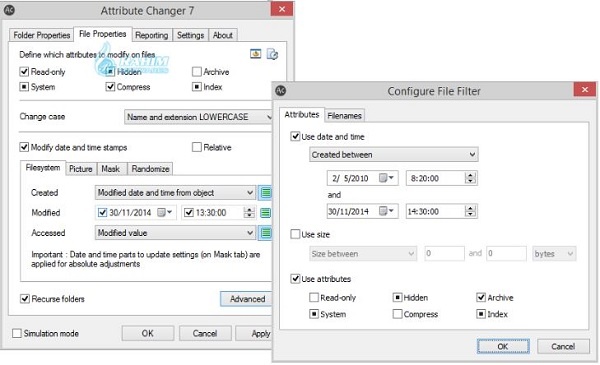Image resolution: width=600 pixels, height=365 pixels.
Task: Uncheck Use attributes in file filter
Action: [295, 279]
